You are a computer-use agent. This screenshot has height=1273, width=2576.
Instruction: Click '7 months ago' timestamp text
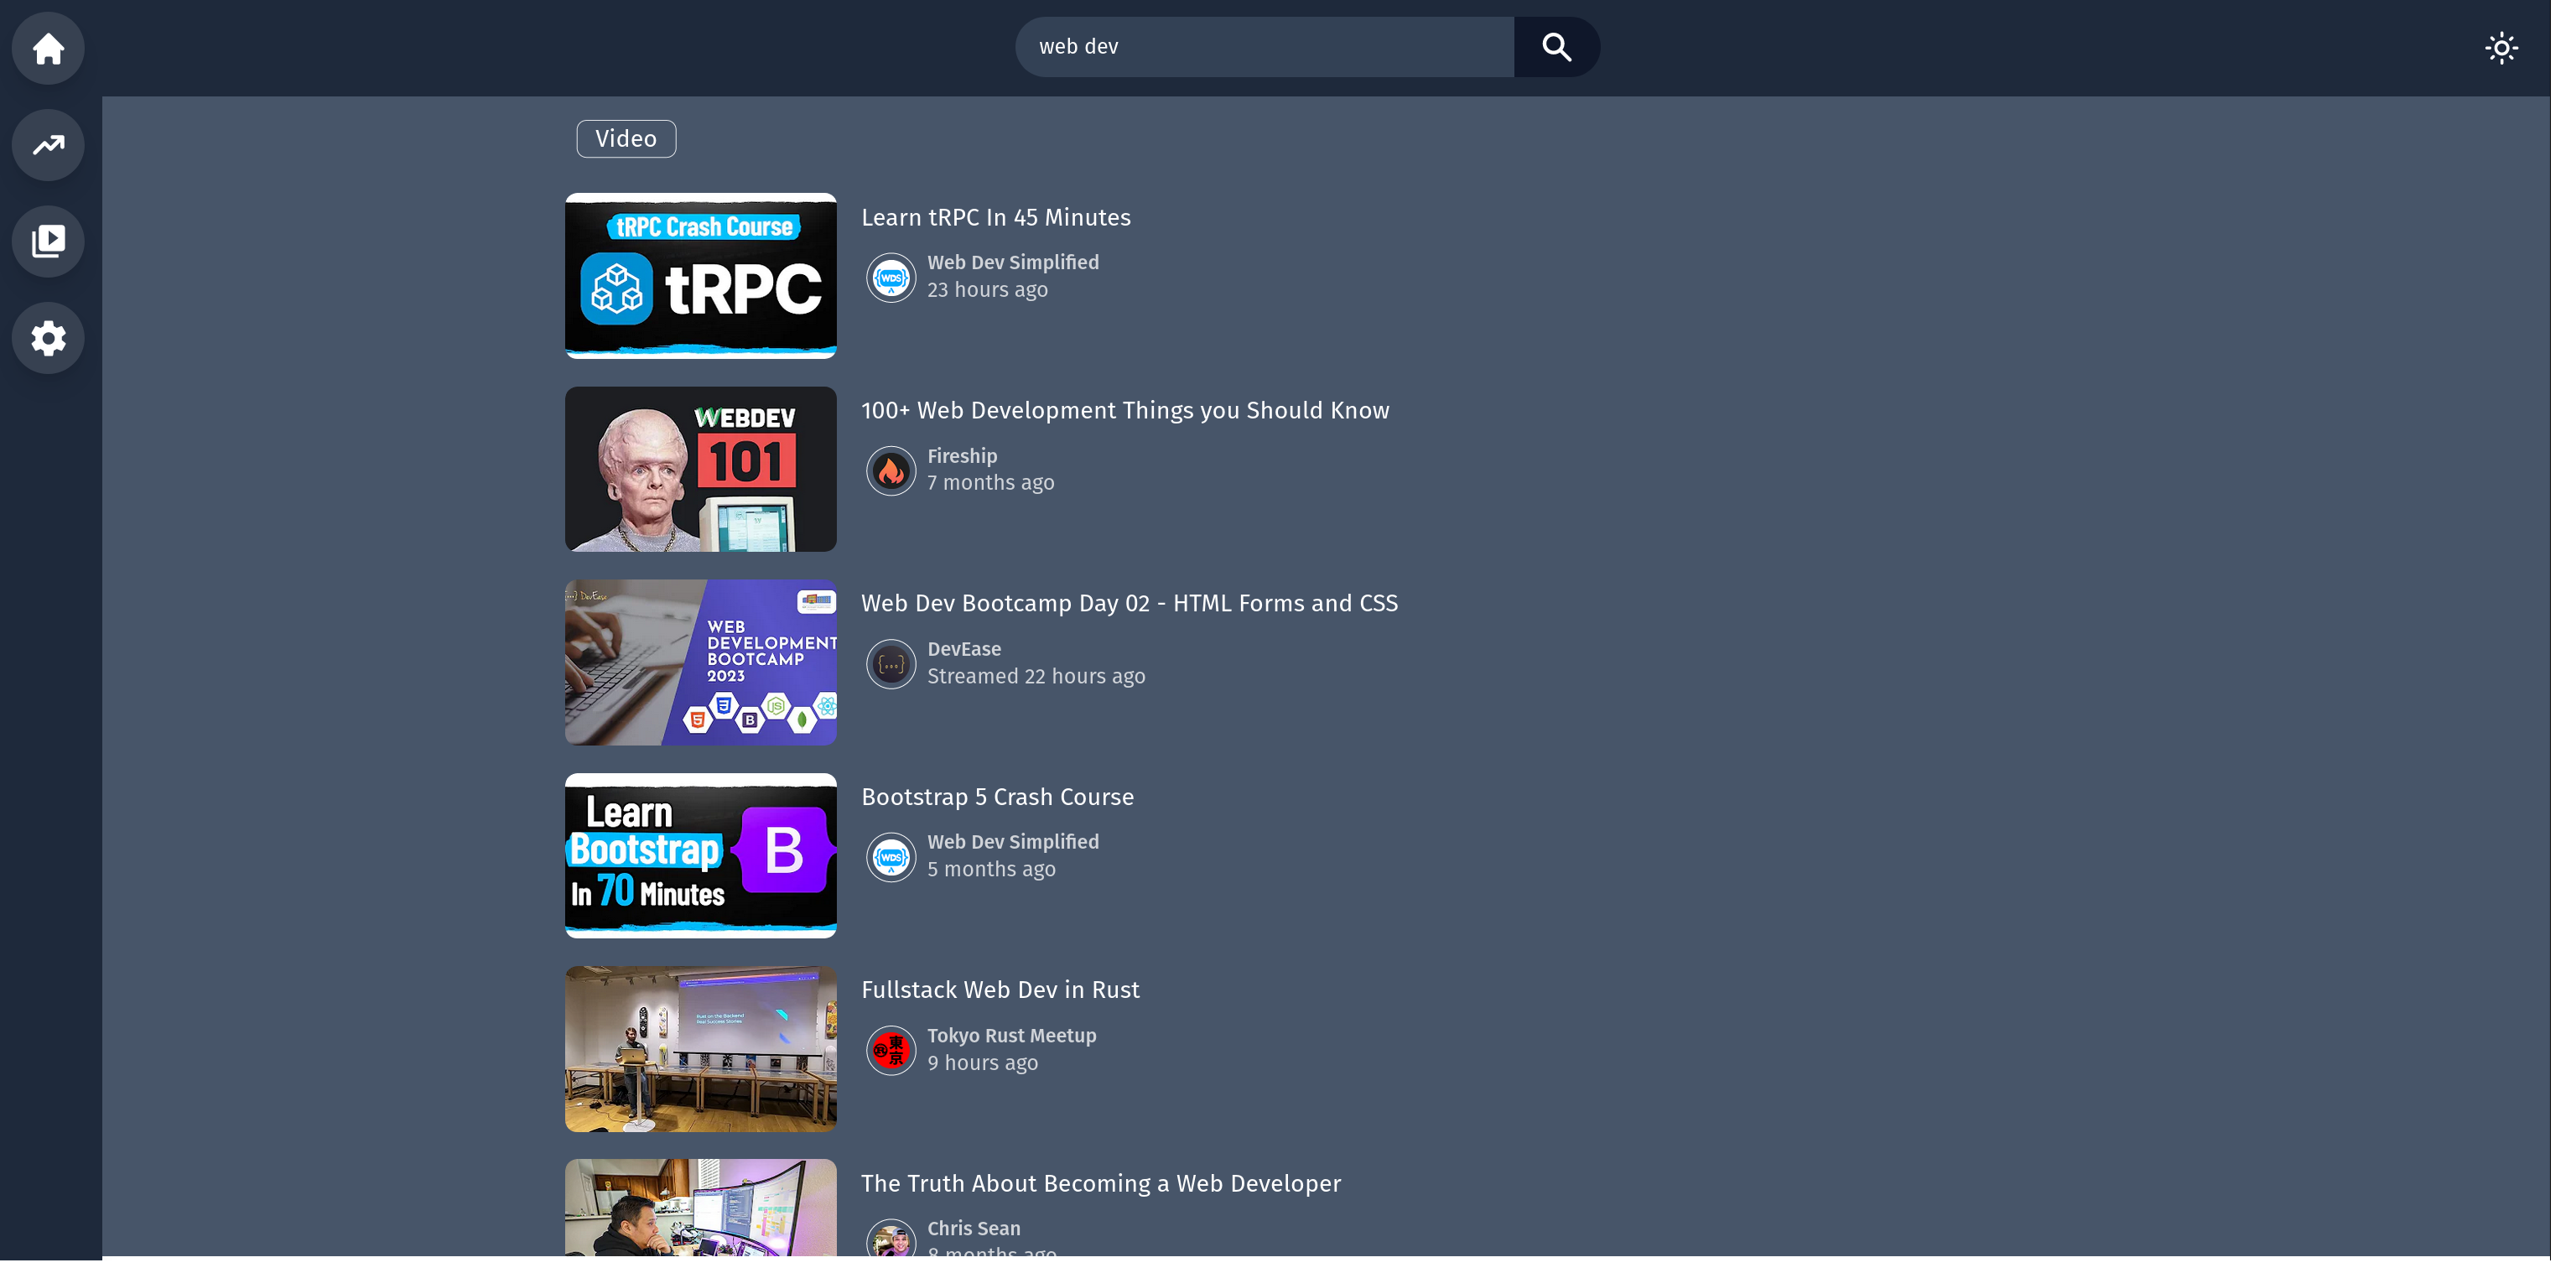tap(1000, 487)
